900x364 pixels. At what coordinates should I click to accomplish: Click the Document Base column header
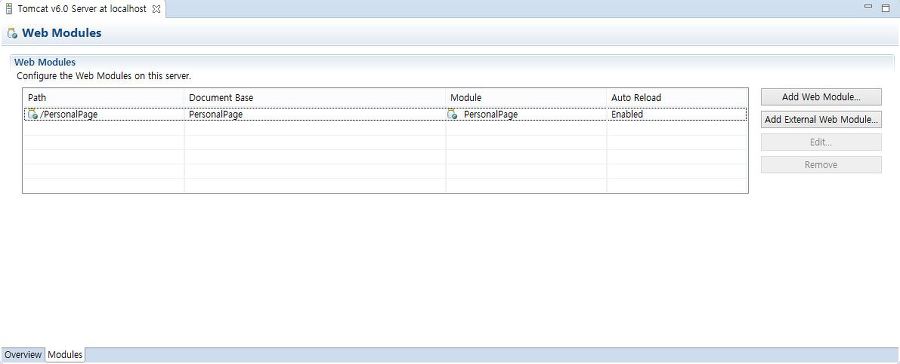[315, 98]
